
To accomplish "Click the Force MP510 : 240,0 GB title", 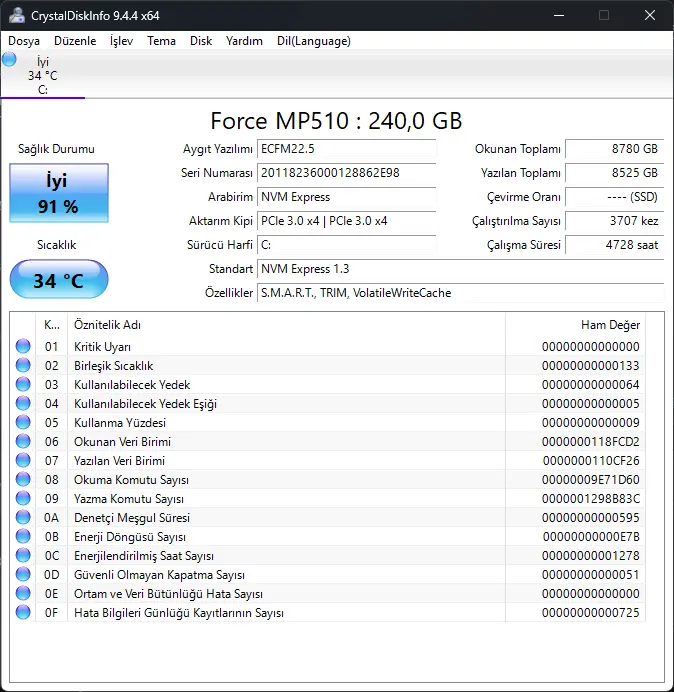I will click(336, 121).
